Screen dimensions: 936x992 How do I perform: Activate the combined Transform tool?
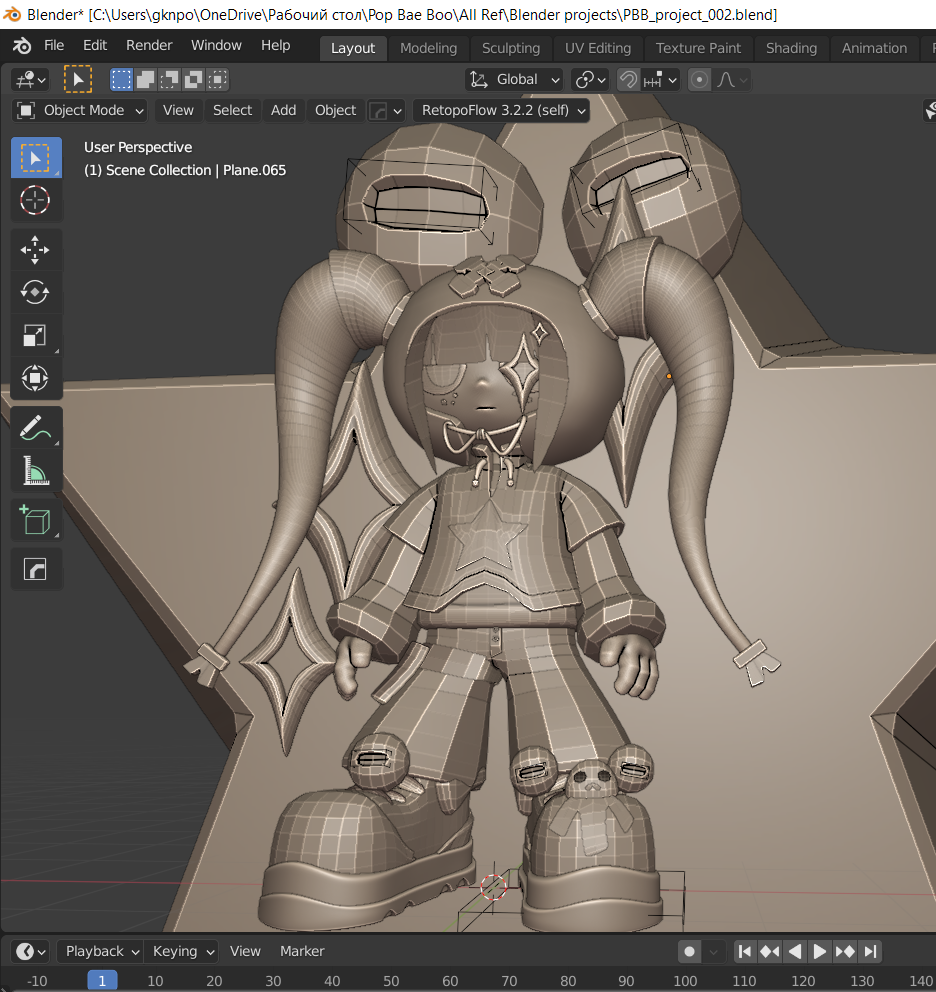pyautogui.click(x=36, y=378)
